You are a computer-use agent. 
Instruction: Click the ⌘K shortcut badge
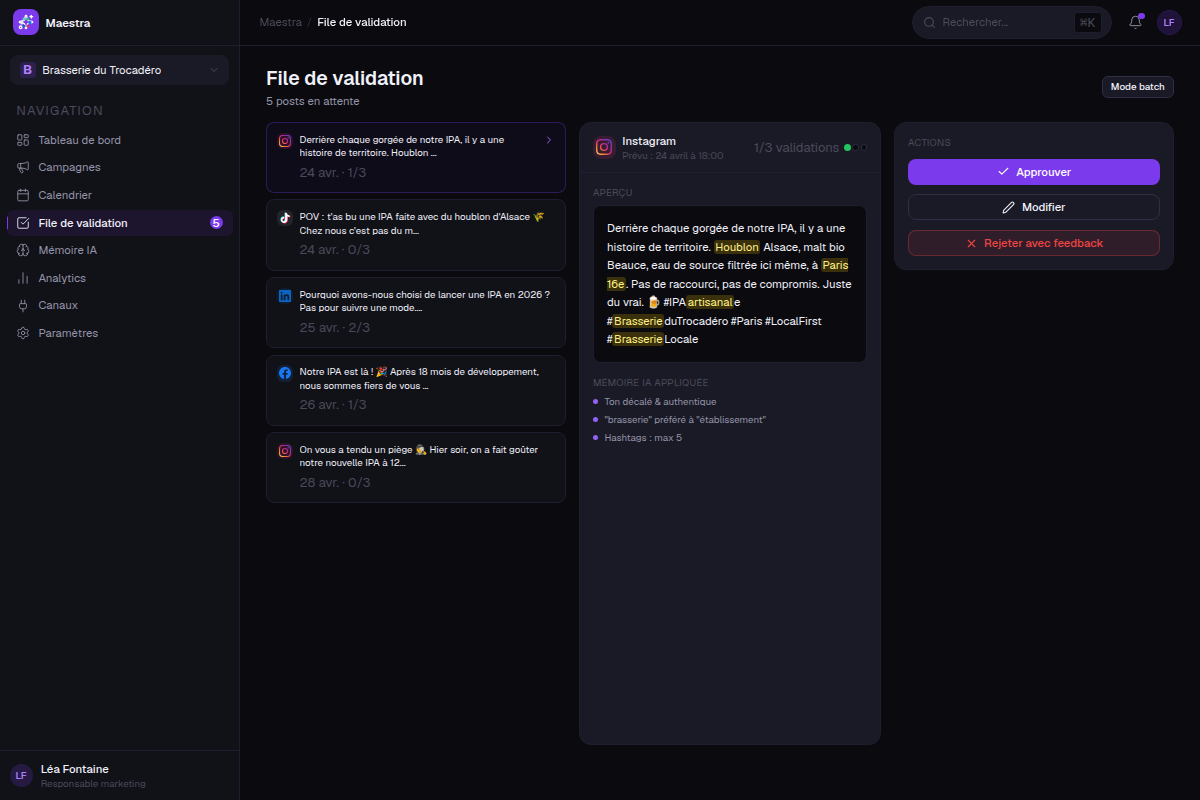pos(1087,22)
